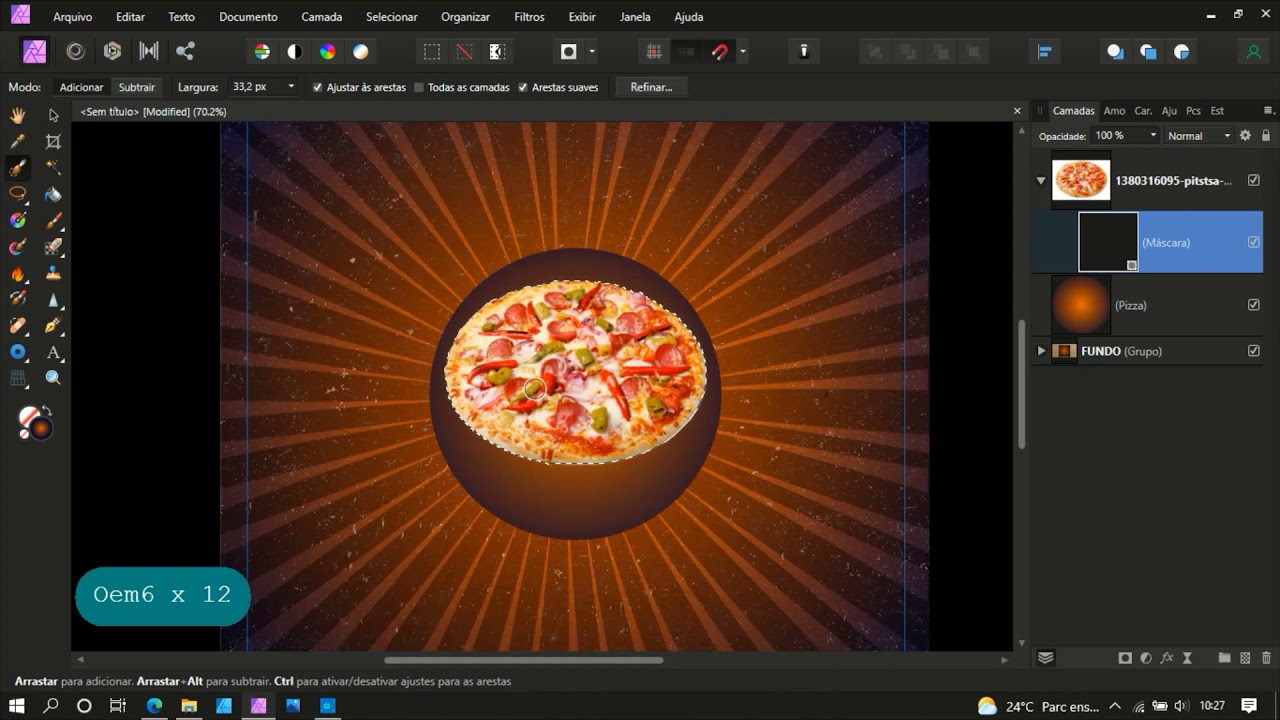1280x720 pixels.
Task: Select the Selection Brush tool
Action: (18, 167)
